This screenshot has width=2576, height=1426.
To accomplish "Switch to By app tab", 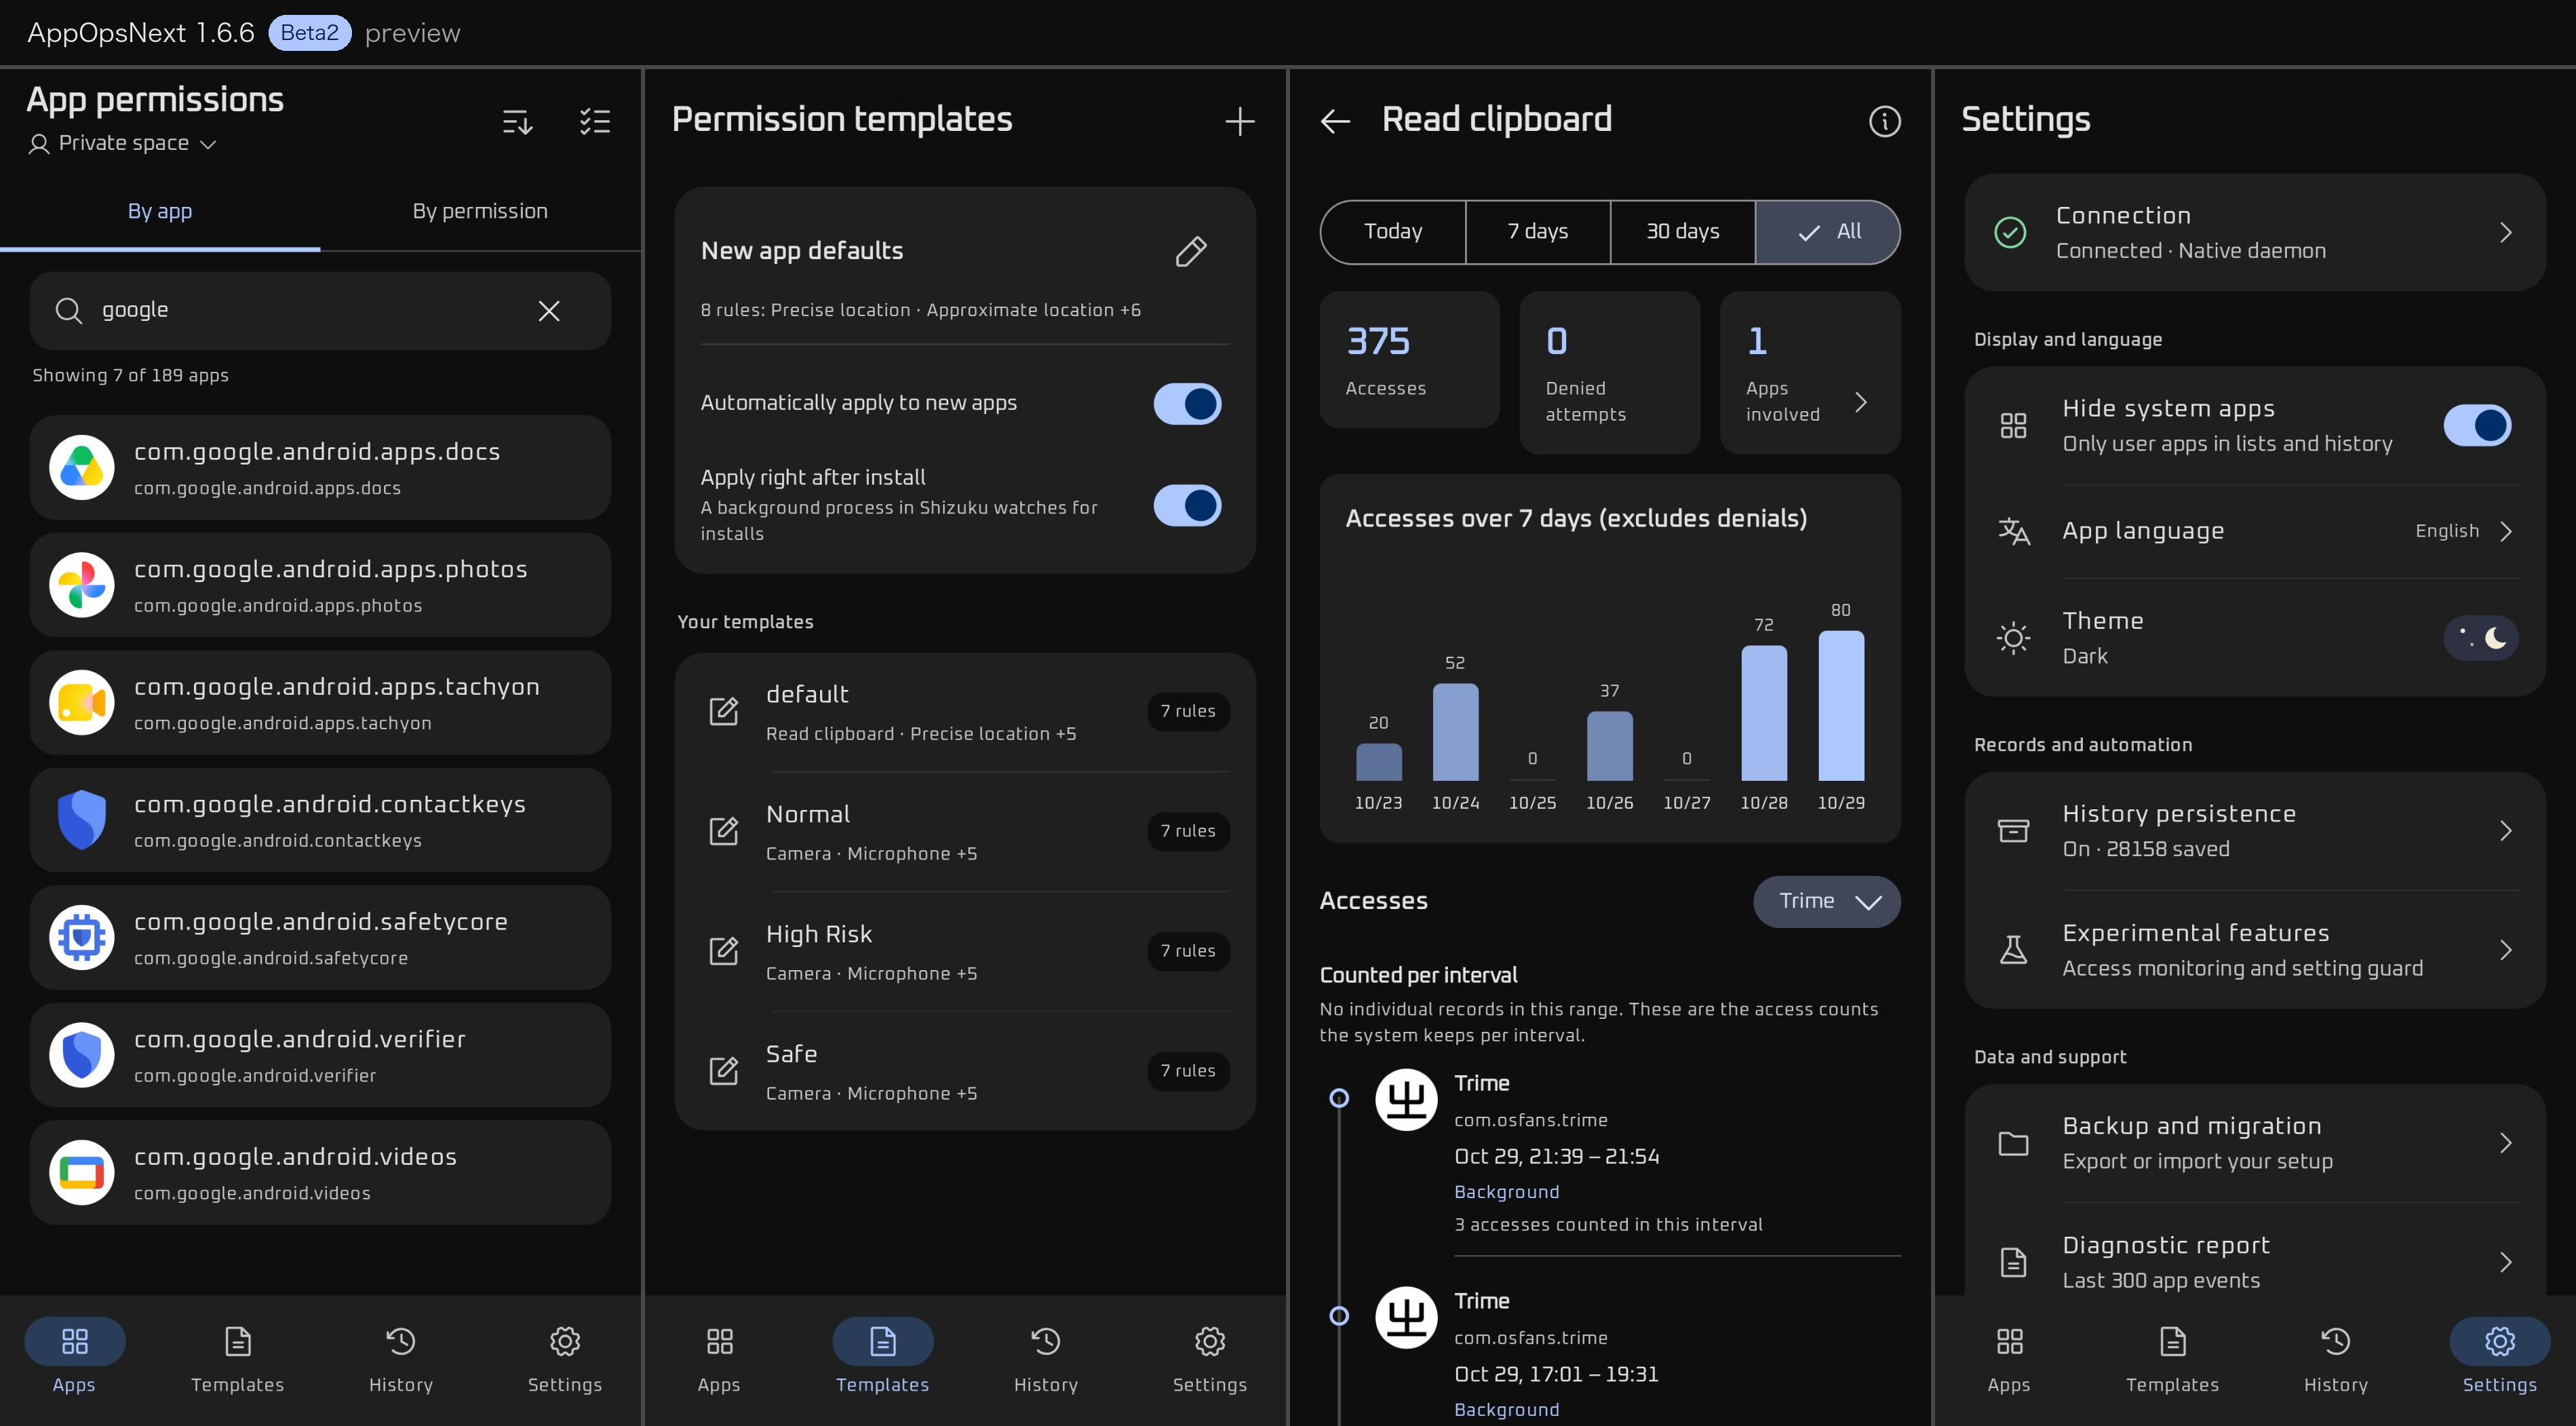I will coord(160,212).
